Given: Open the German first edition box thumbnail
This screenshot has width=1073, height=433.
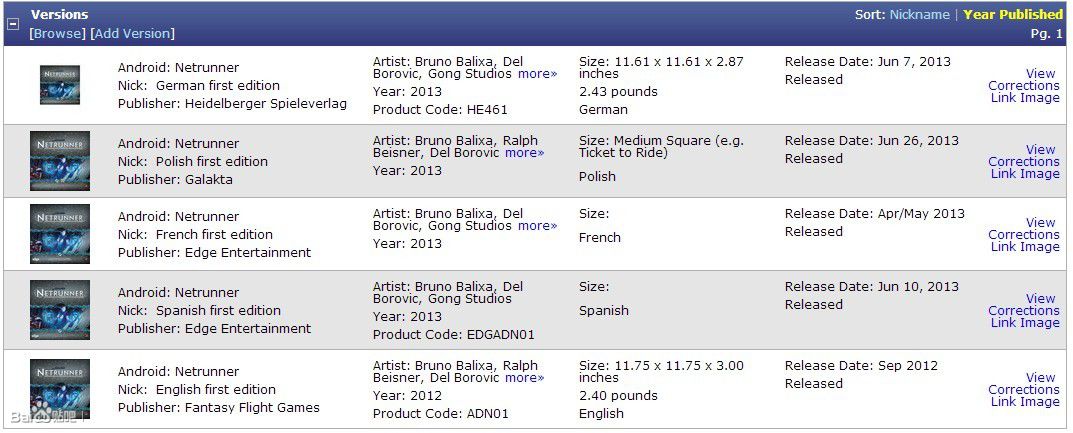Looking at the screenshot, I should point(60,85).
